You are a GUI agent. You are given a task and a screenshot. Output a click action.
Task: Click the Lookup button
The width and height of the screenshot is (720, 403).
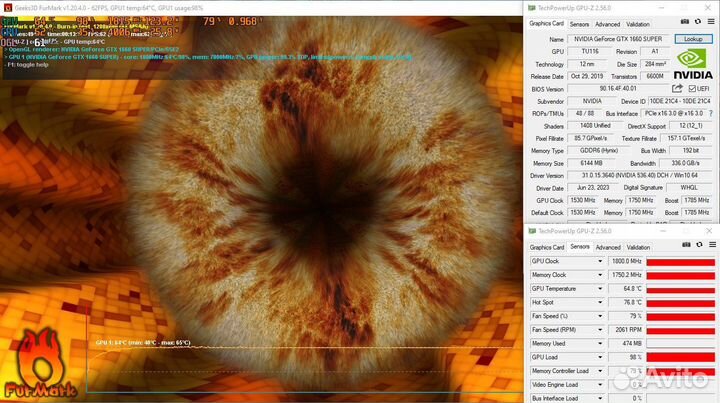[x=693, y=39]
